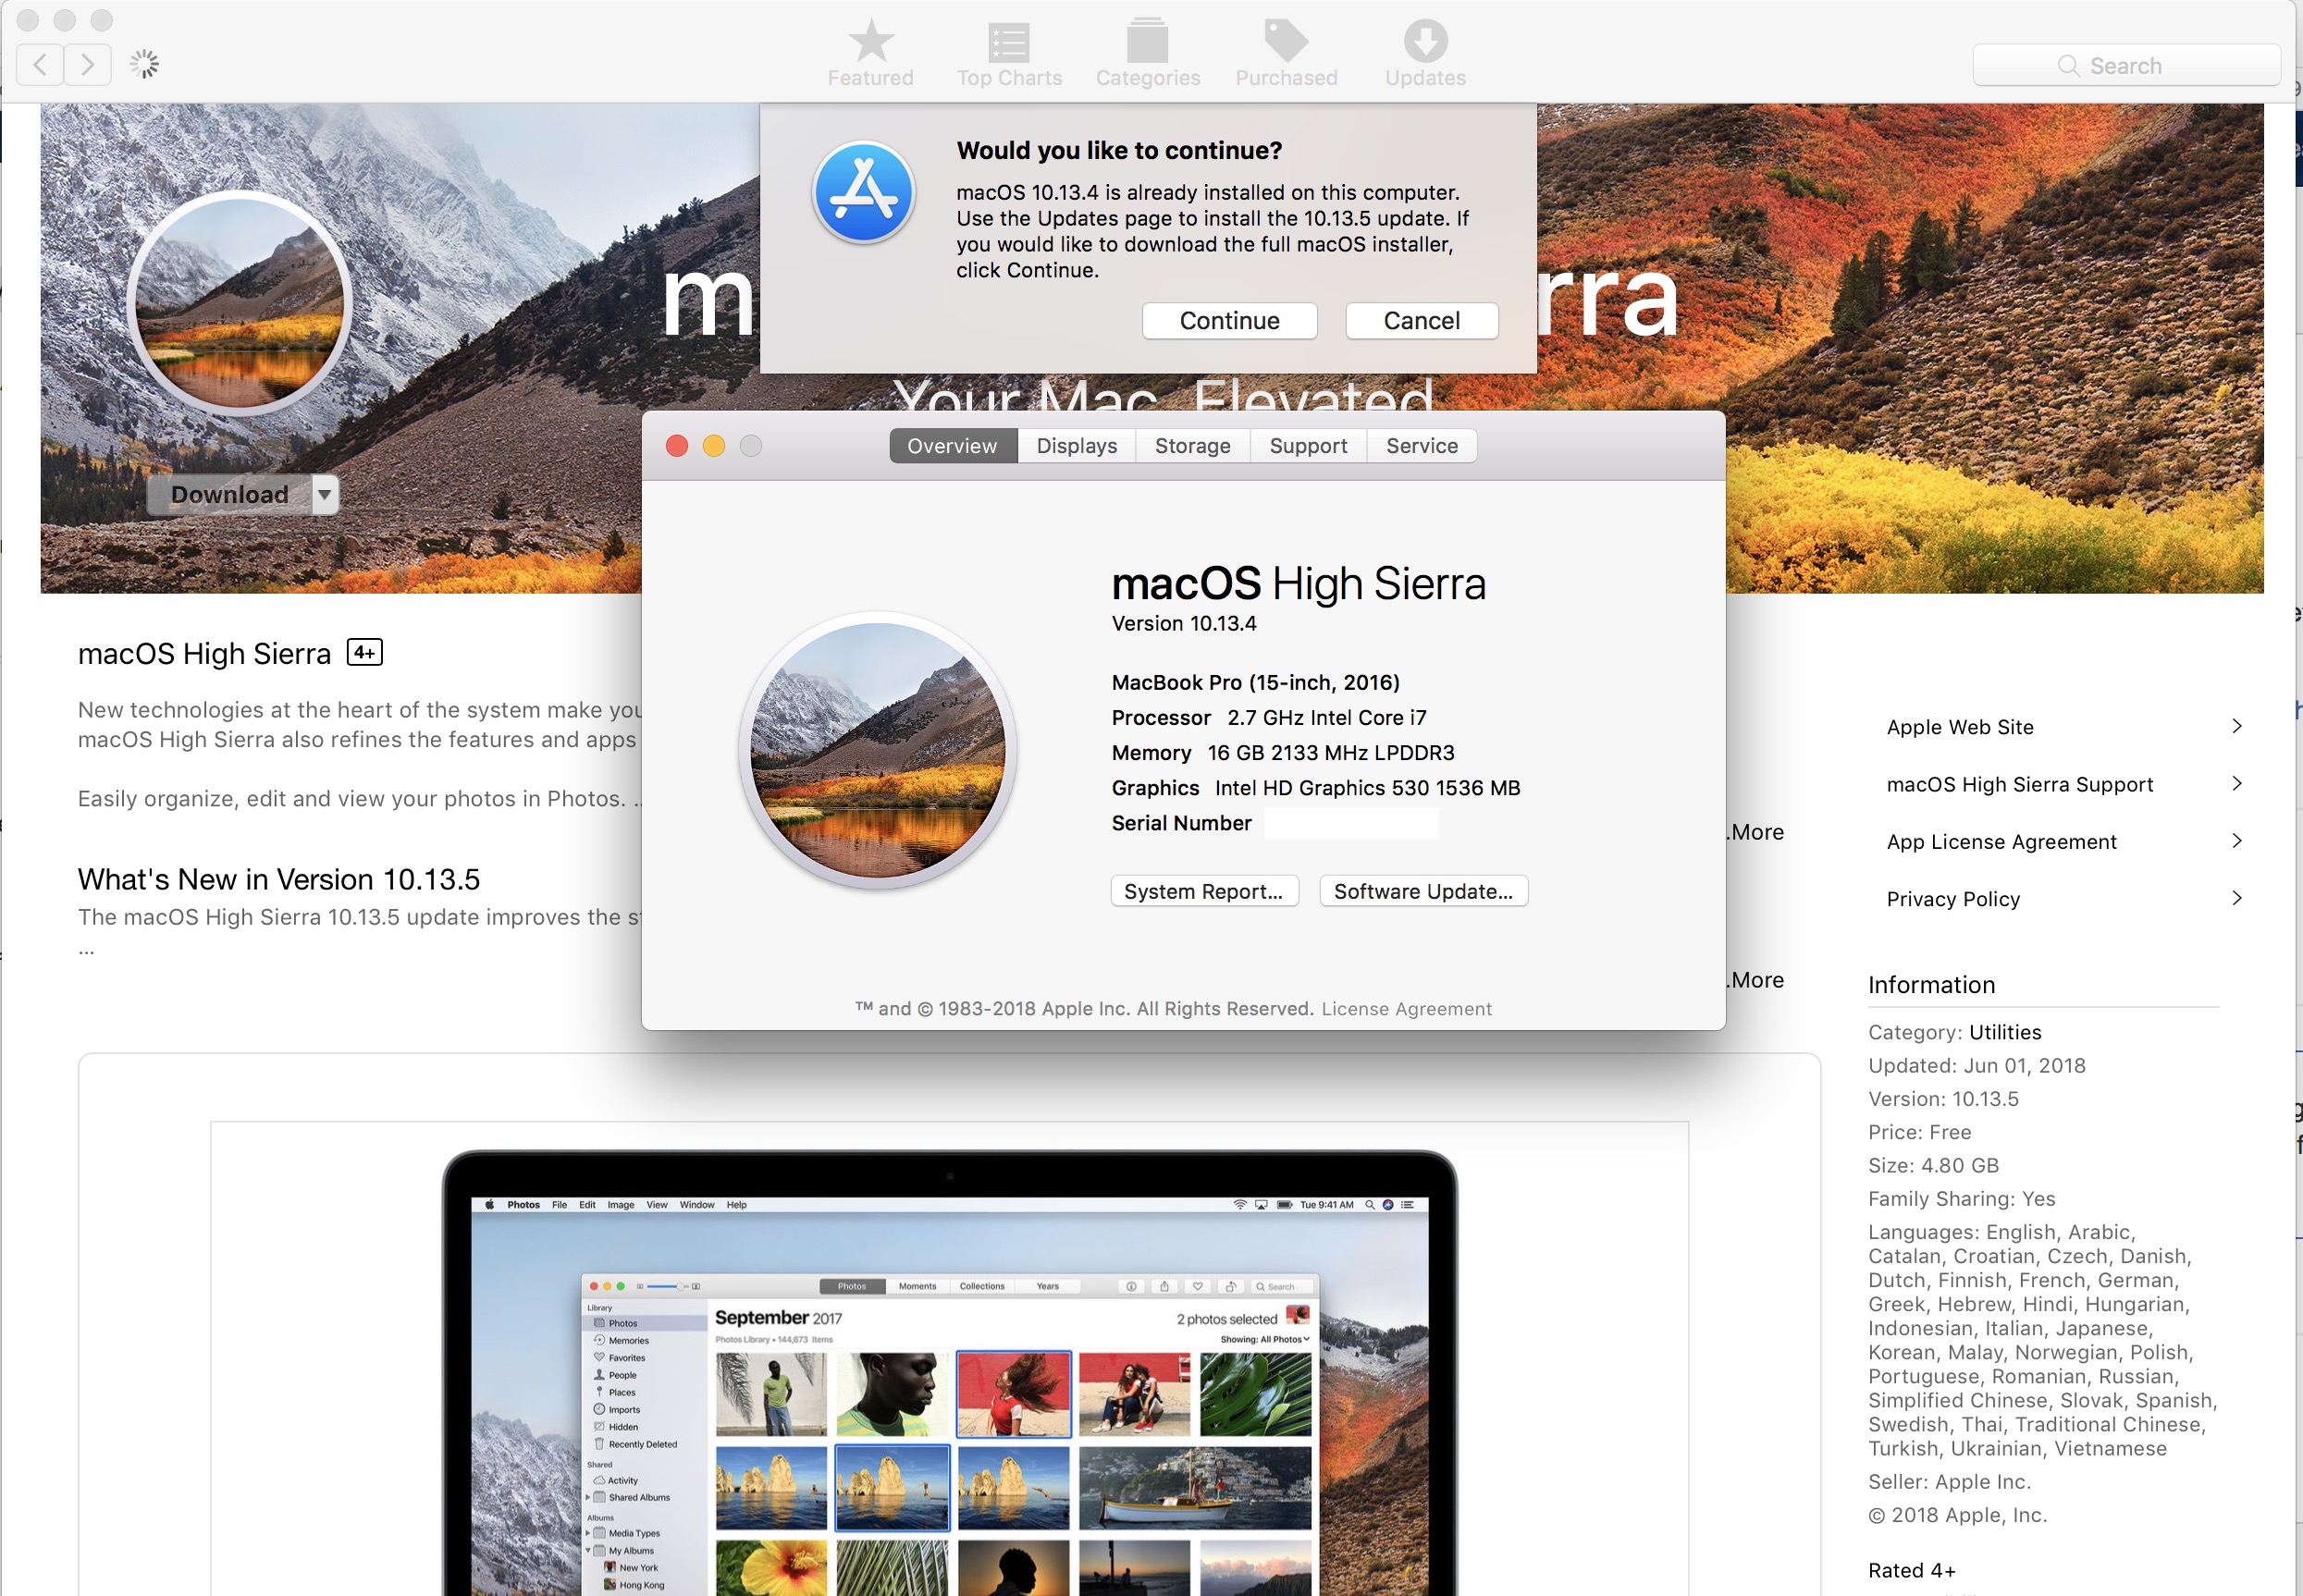Select the Overview tab in About This Mac
The width and height of the screenshot is (2303, 1596).
tap(950, 445)
